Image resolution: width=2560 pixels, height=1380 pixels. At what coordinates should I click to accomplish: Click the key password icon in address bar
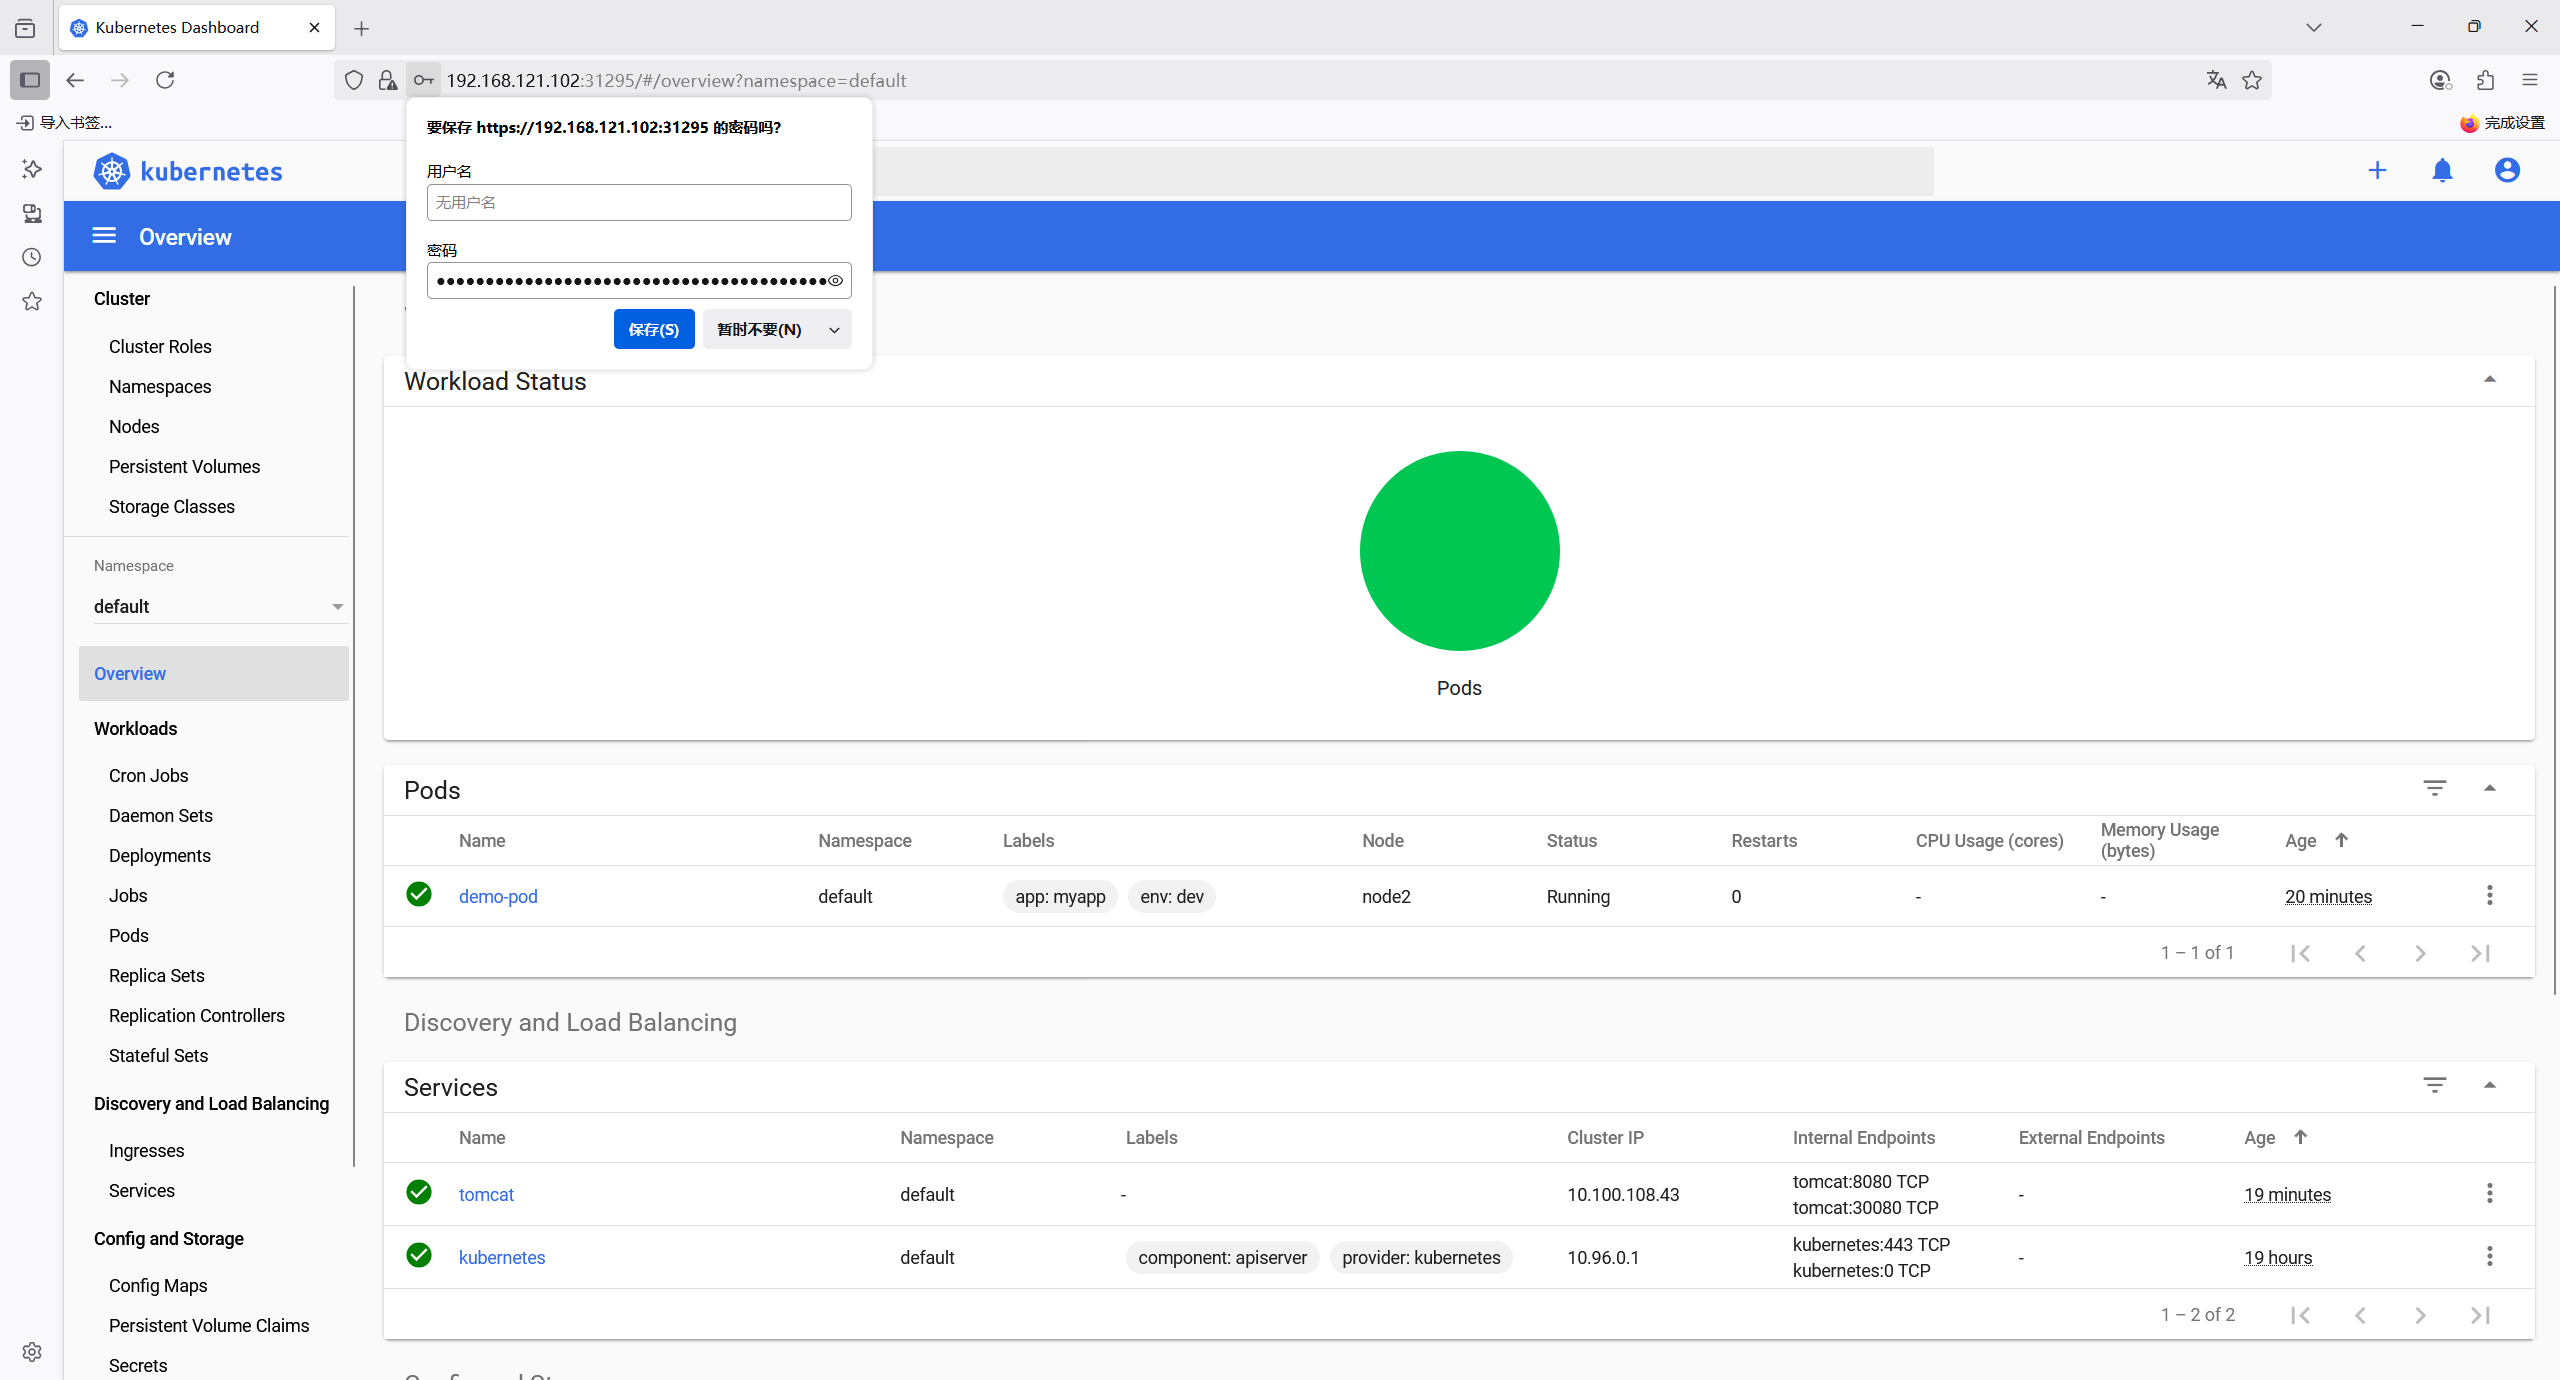coord(423,80)
